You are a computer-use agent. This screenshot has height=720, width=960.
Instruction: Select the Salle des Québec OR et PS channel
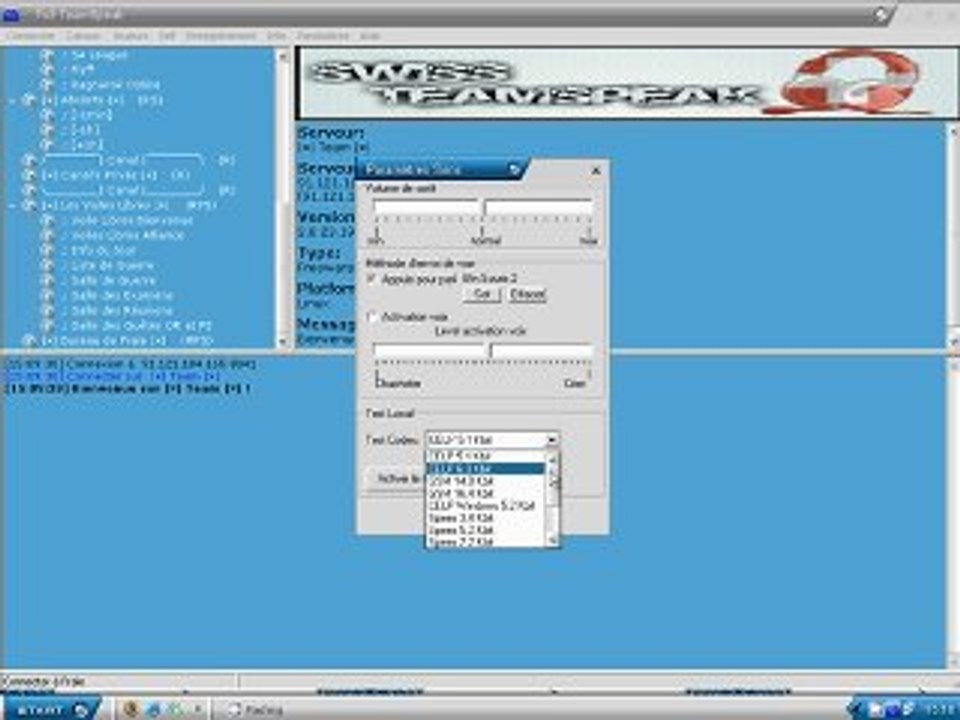point(141,326)
